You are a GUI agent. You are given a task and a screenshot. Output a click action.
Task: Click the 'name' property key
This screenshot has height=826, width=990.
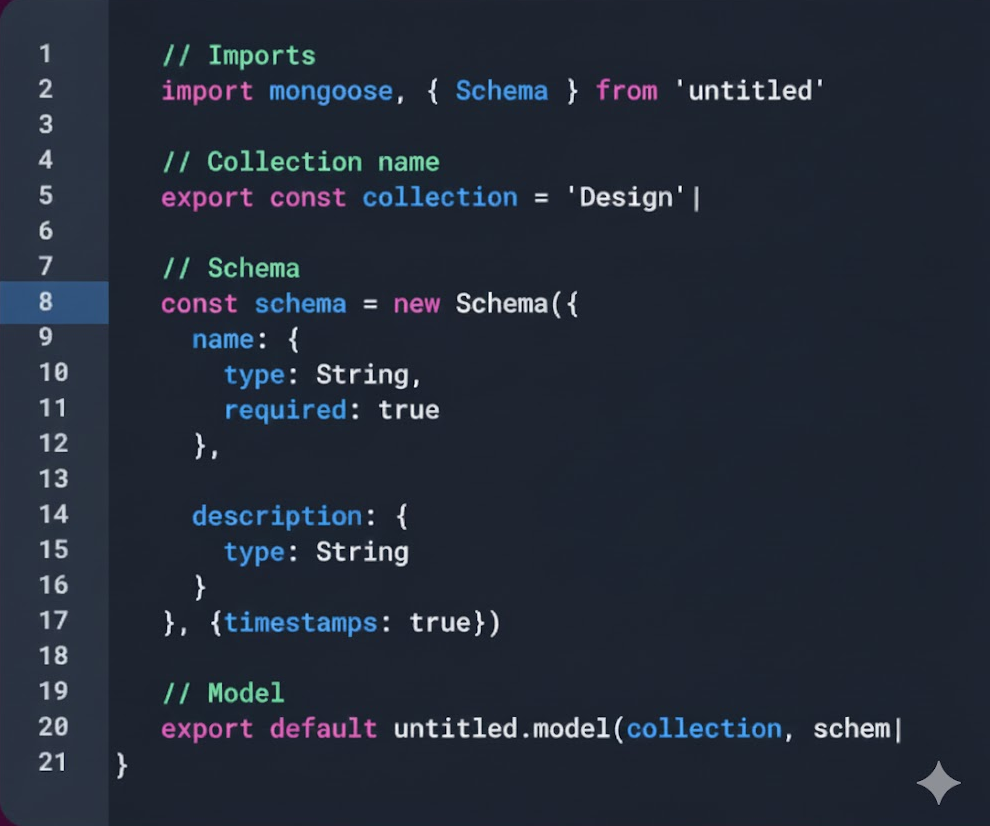(x=223, y=339)
